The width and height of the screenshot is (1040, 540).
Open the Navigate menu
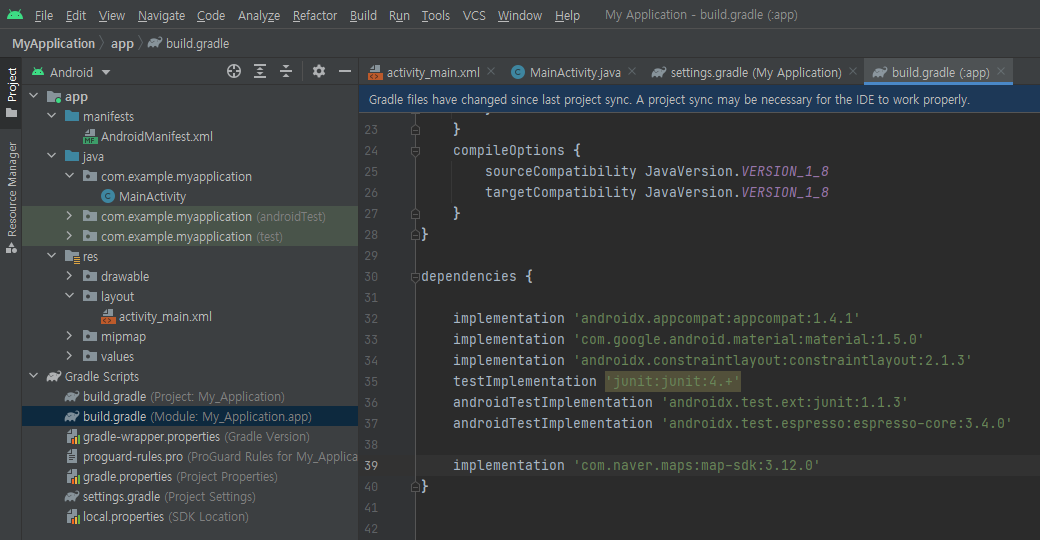click(x=161, y=15)
